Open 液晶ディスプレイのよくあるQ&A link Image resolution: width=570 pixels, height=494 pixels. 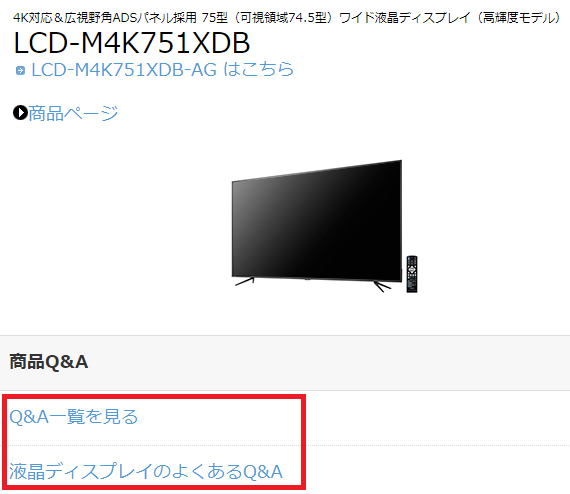pyautogui.click(x=146, y=471)
